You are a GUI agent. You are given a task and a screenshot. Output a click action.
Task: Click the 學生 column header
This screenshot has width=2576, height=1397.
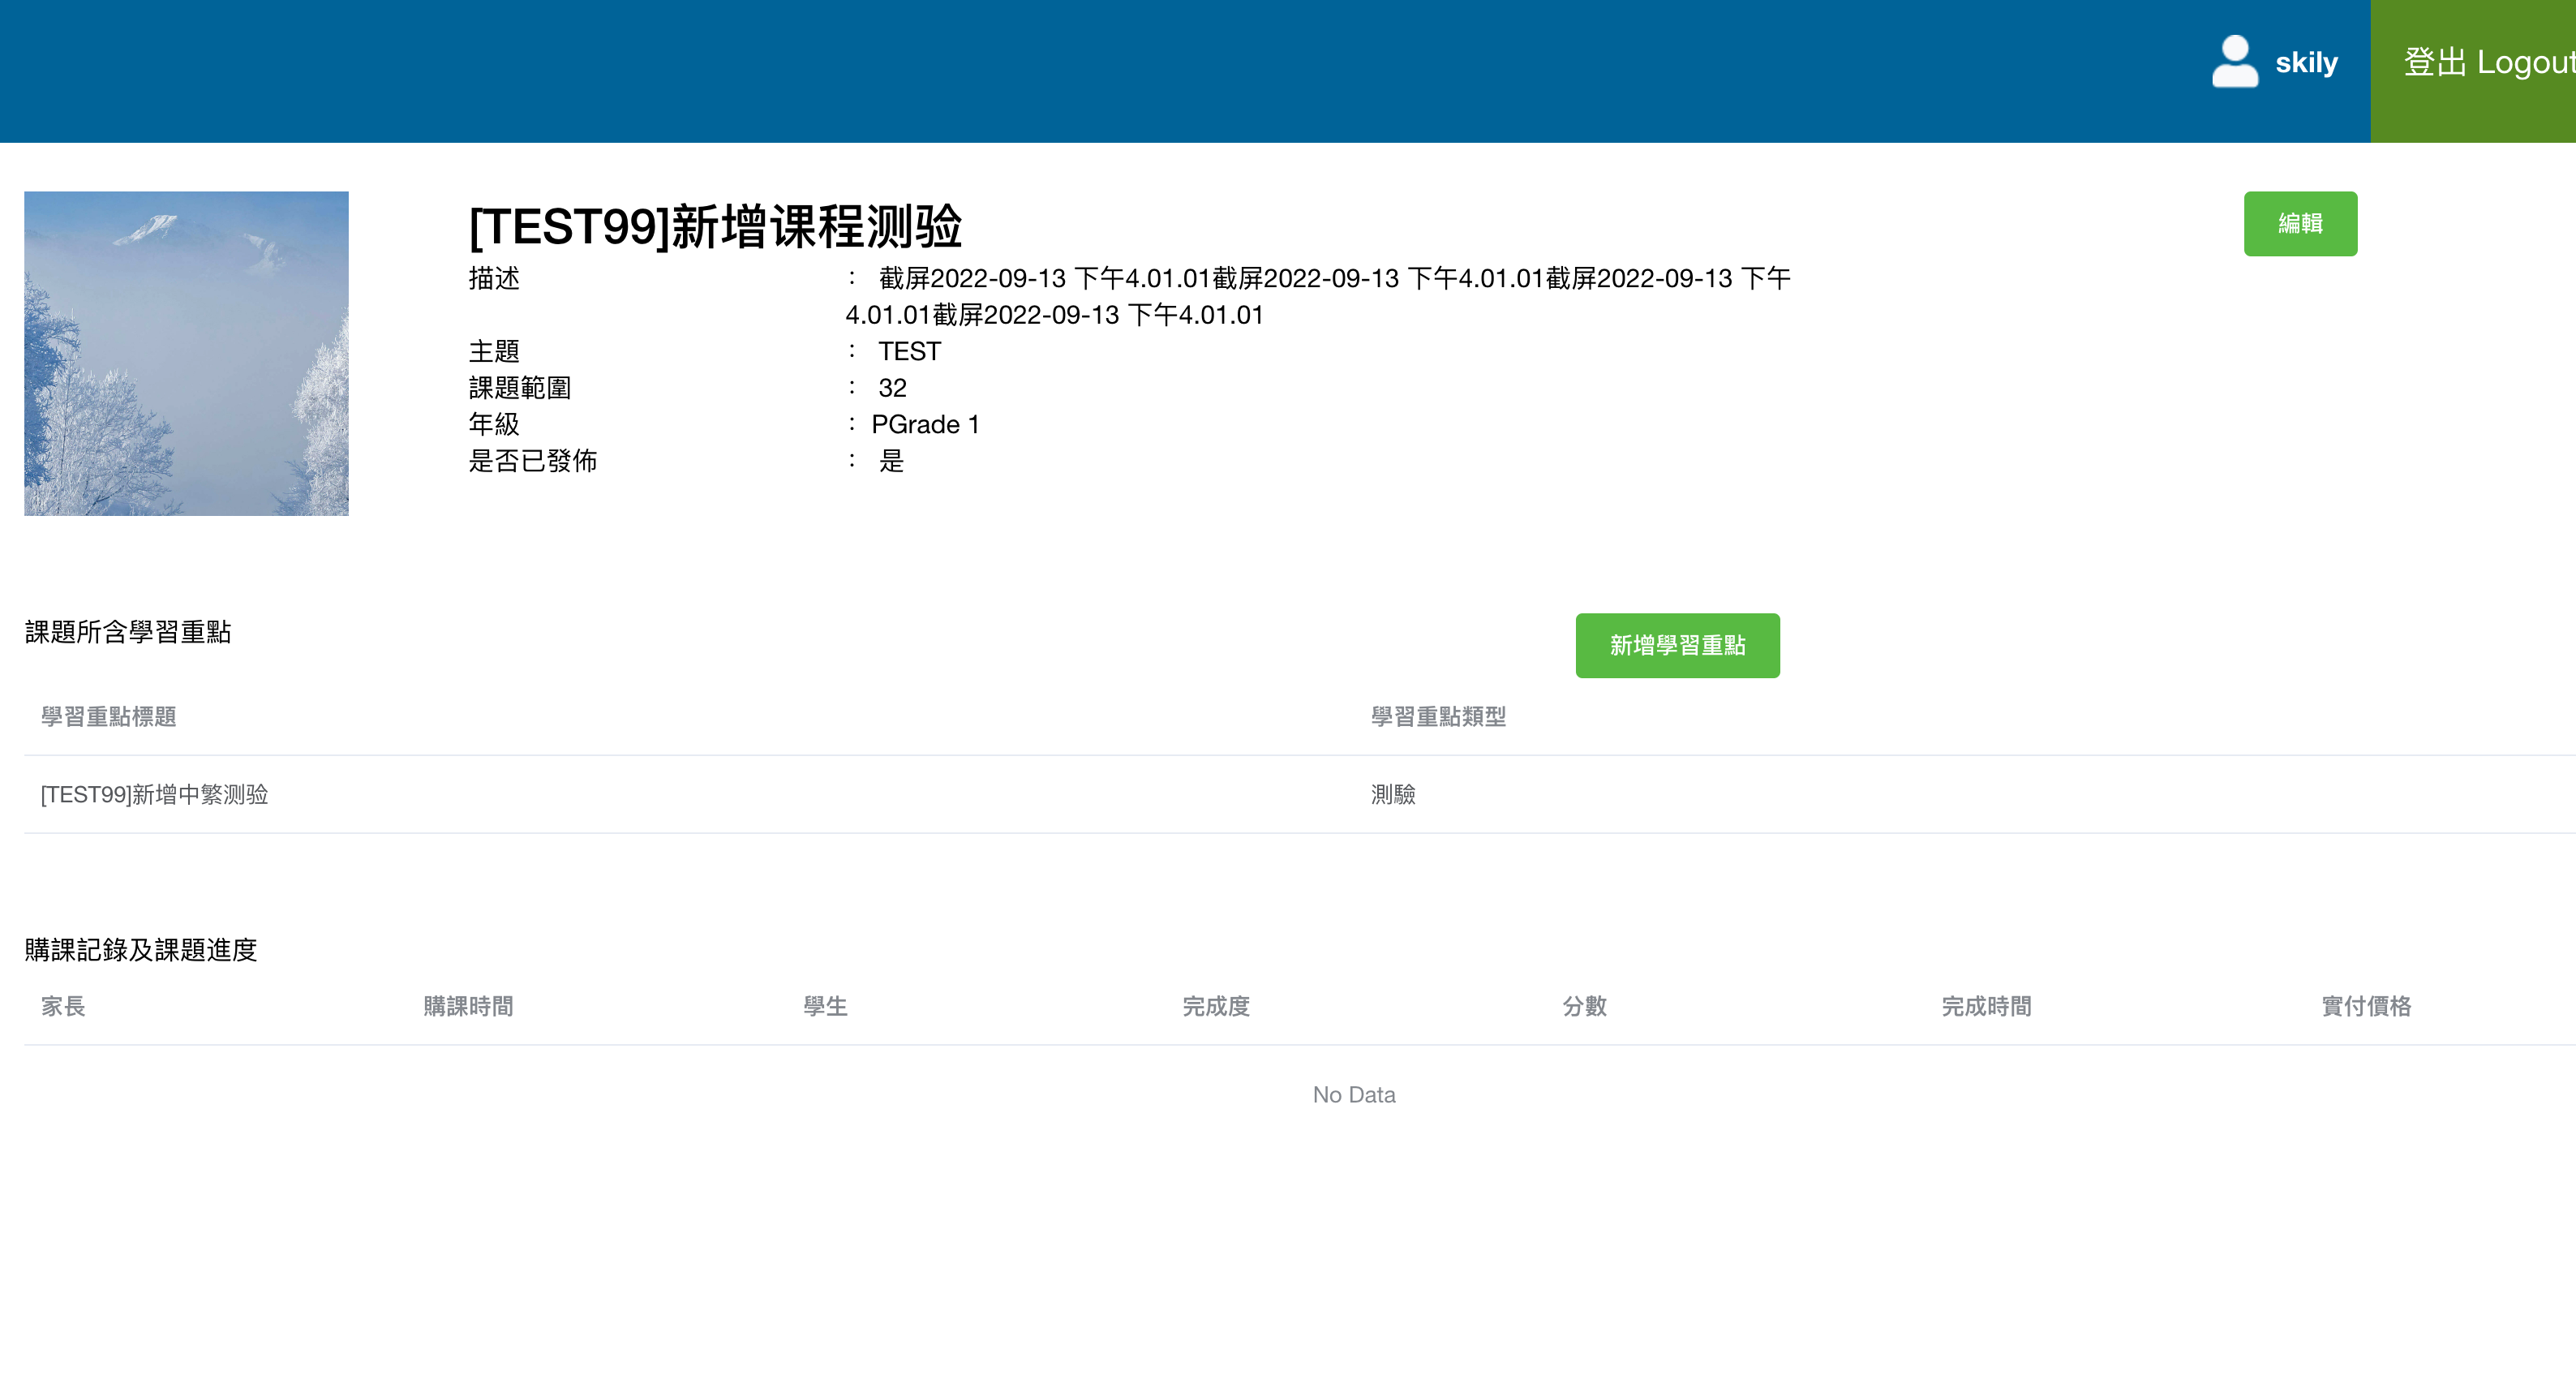[x=825, y=1006]
